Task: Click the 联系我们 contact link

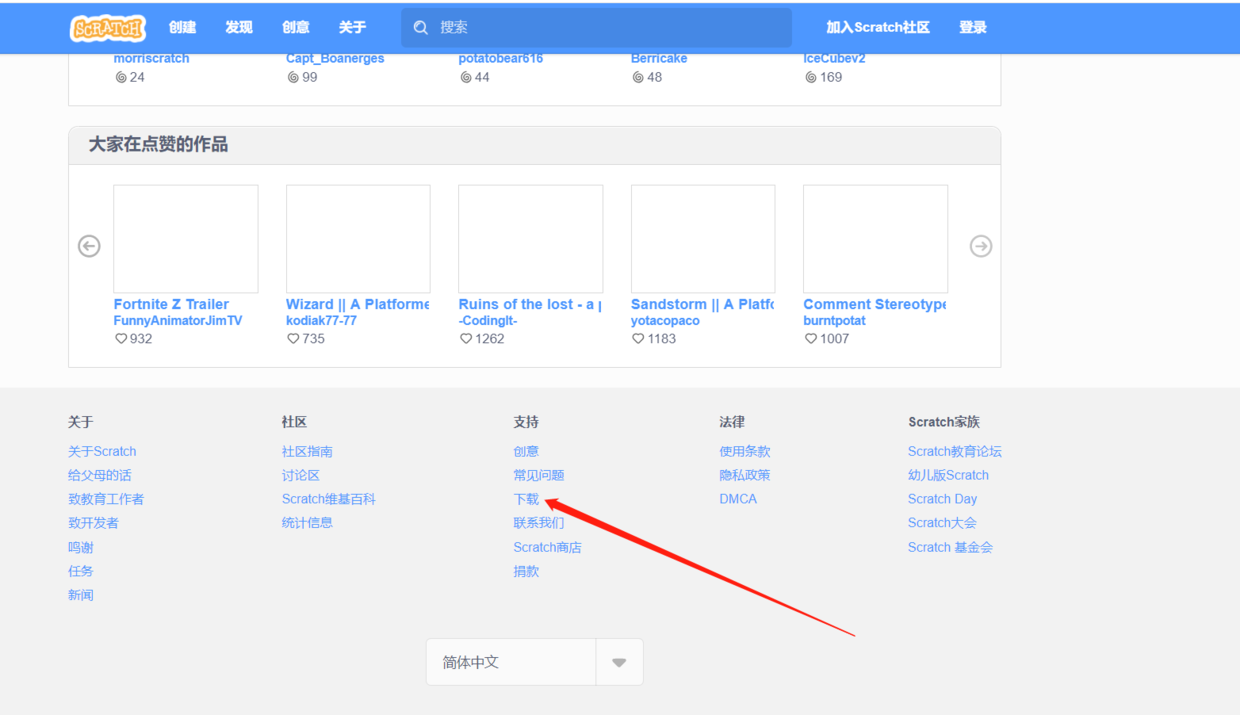Action: (539, 523)
